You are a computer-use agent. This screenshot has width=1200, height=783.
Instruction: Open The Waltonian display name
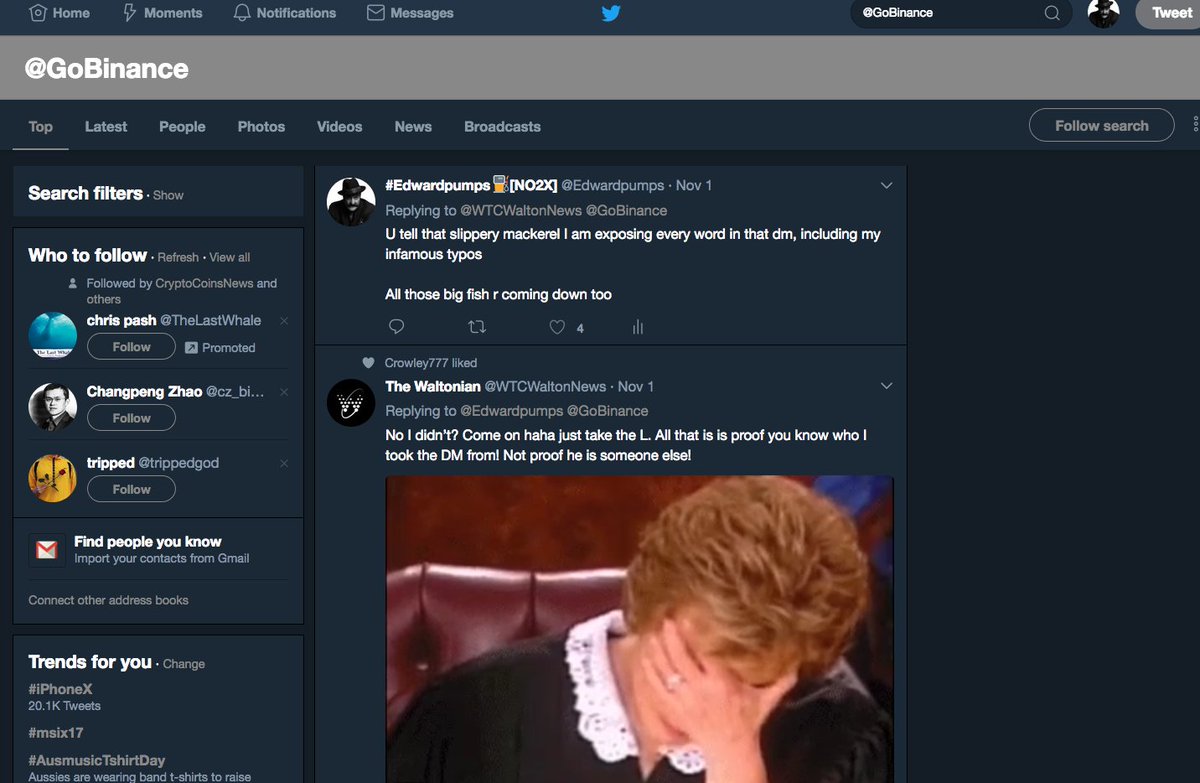point(433,386)
